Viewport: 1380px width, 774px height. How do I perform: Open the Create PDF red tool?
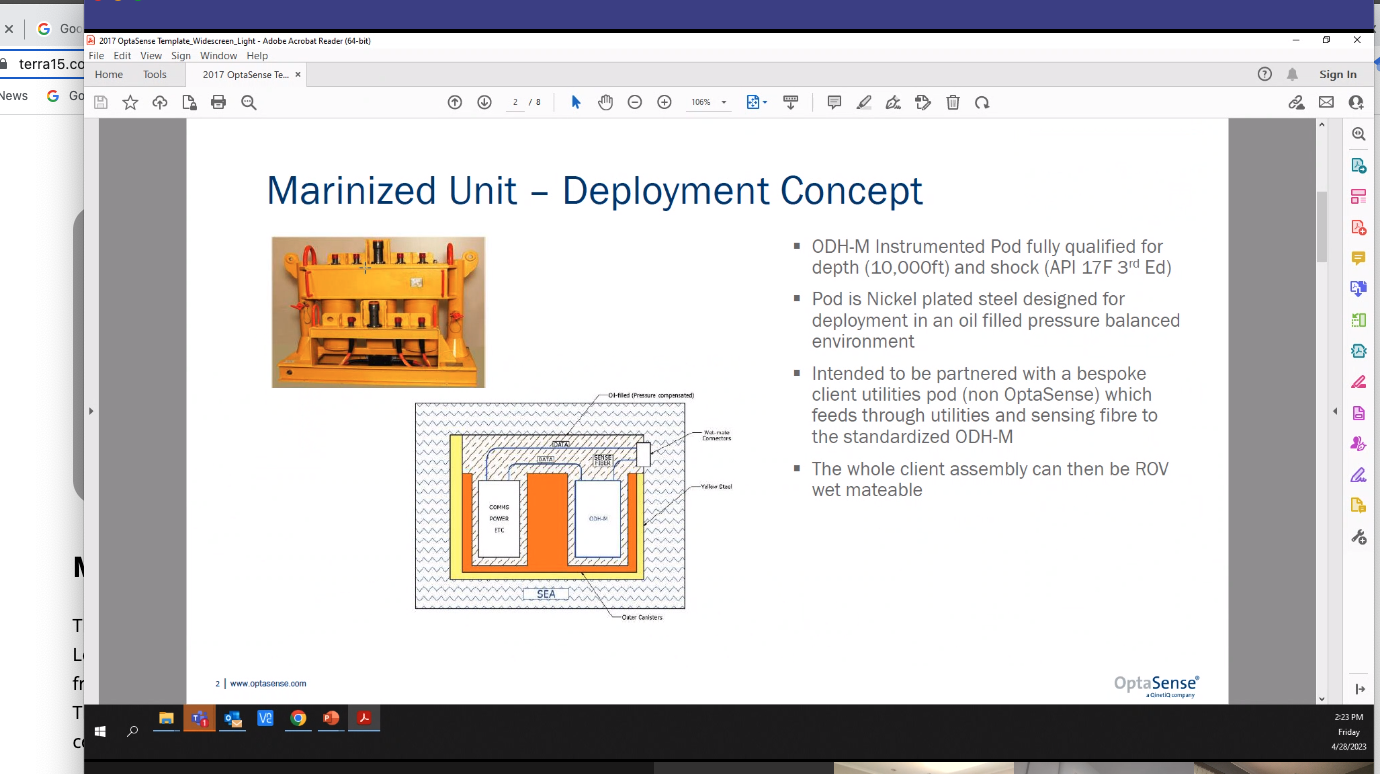(x=1358, y=227)
